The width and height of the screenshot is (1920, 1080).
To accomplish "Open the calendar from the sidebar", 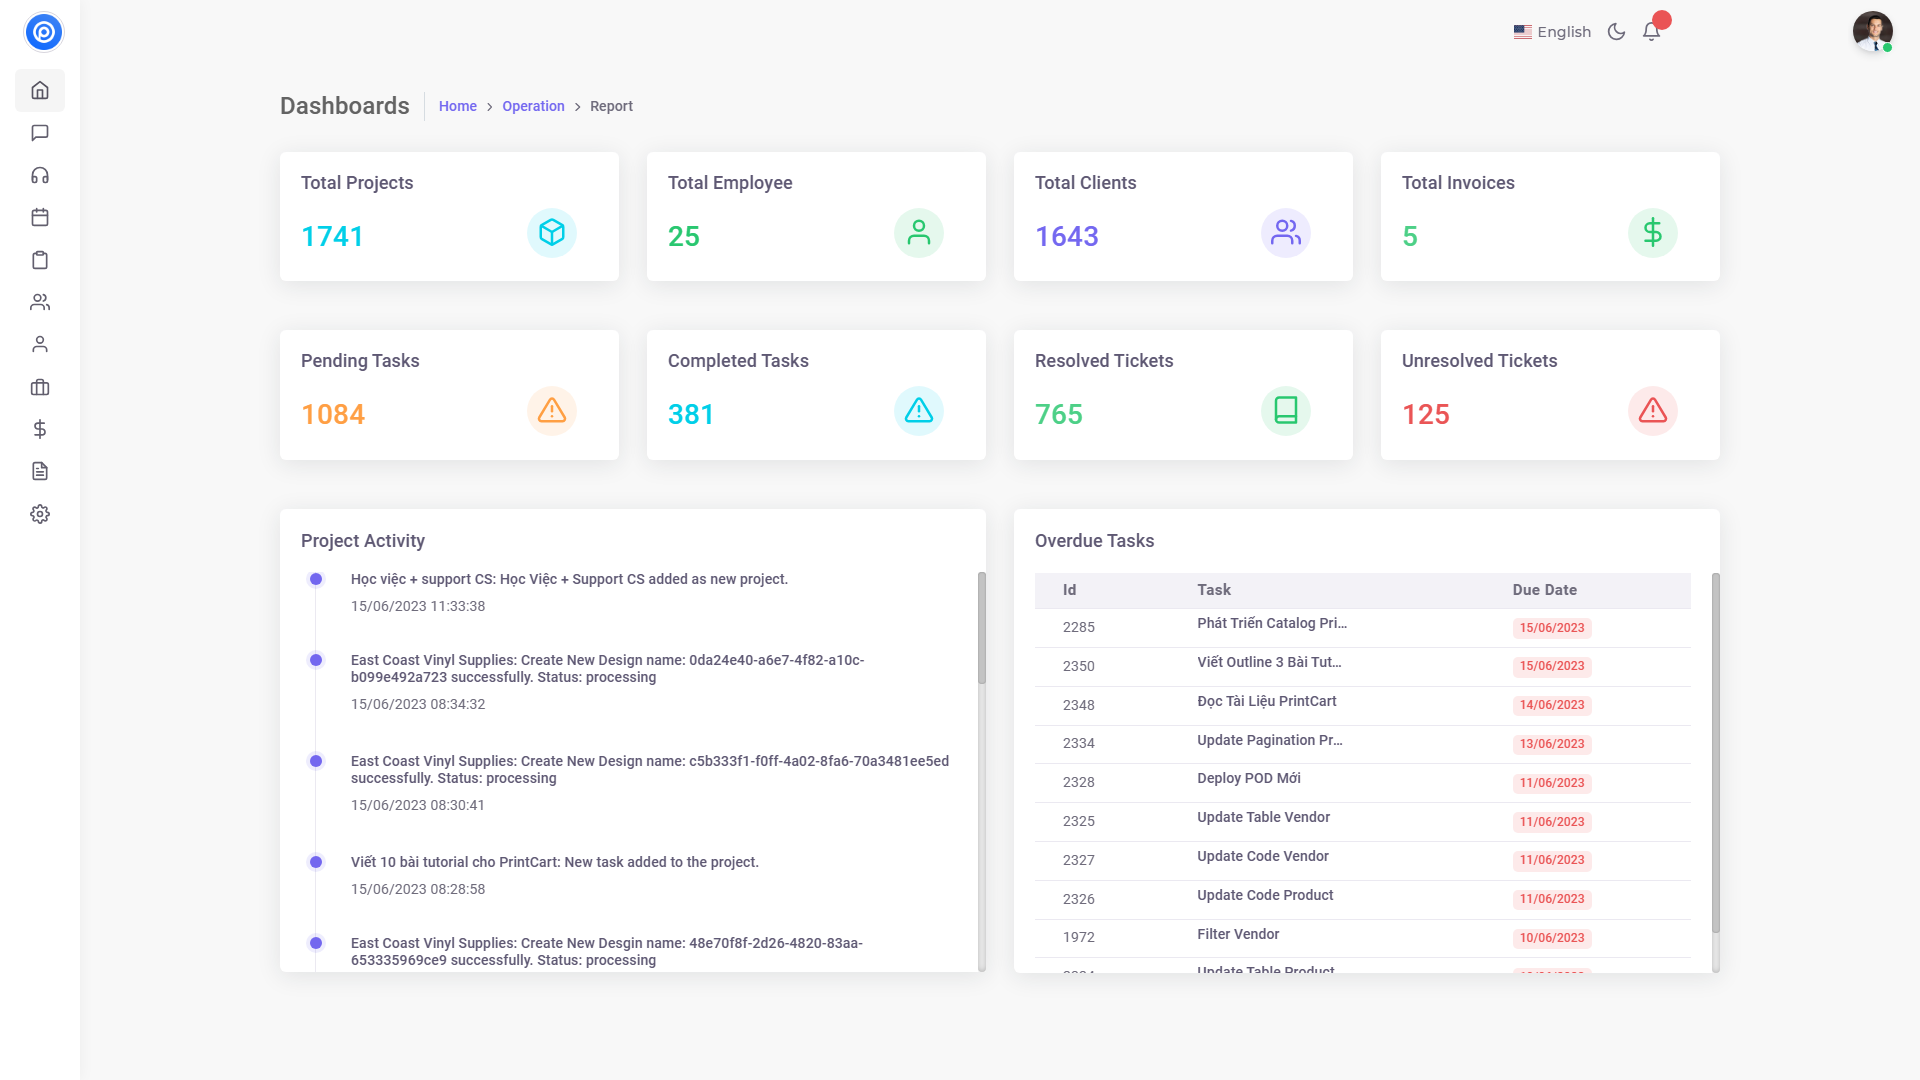I will pos(40,217).
